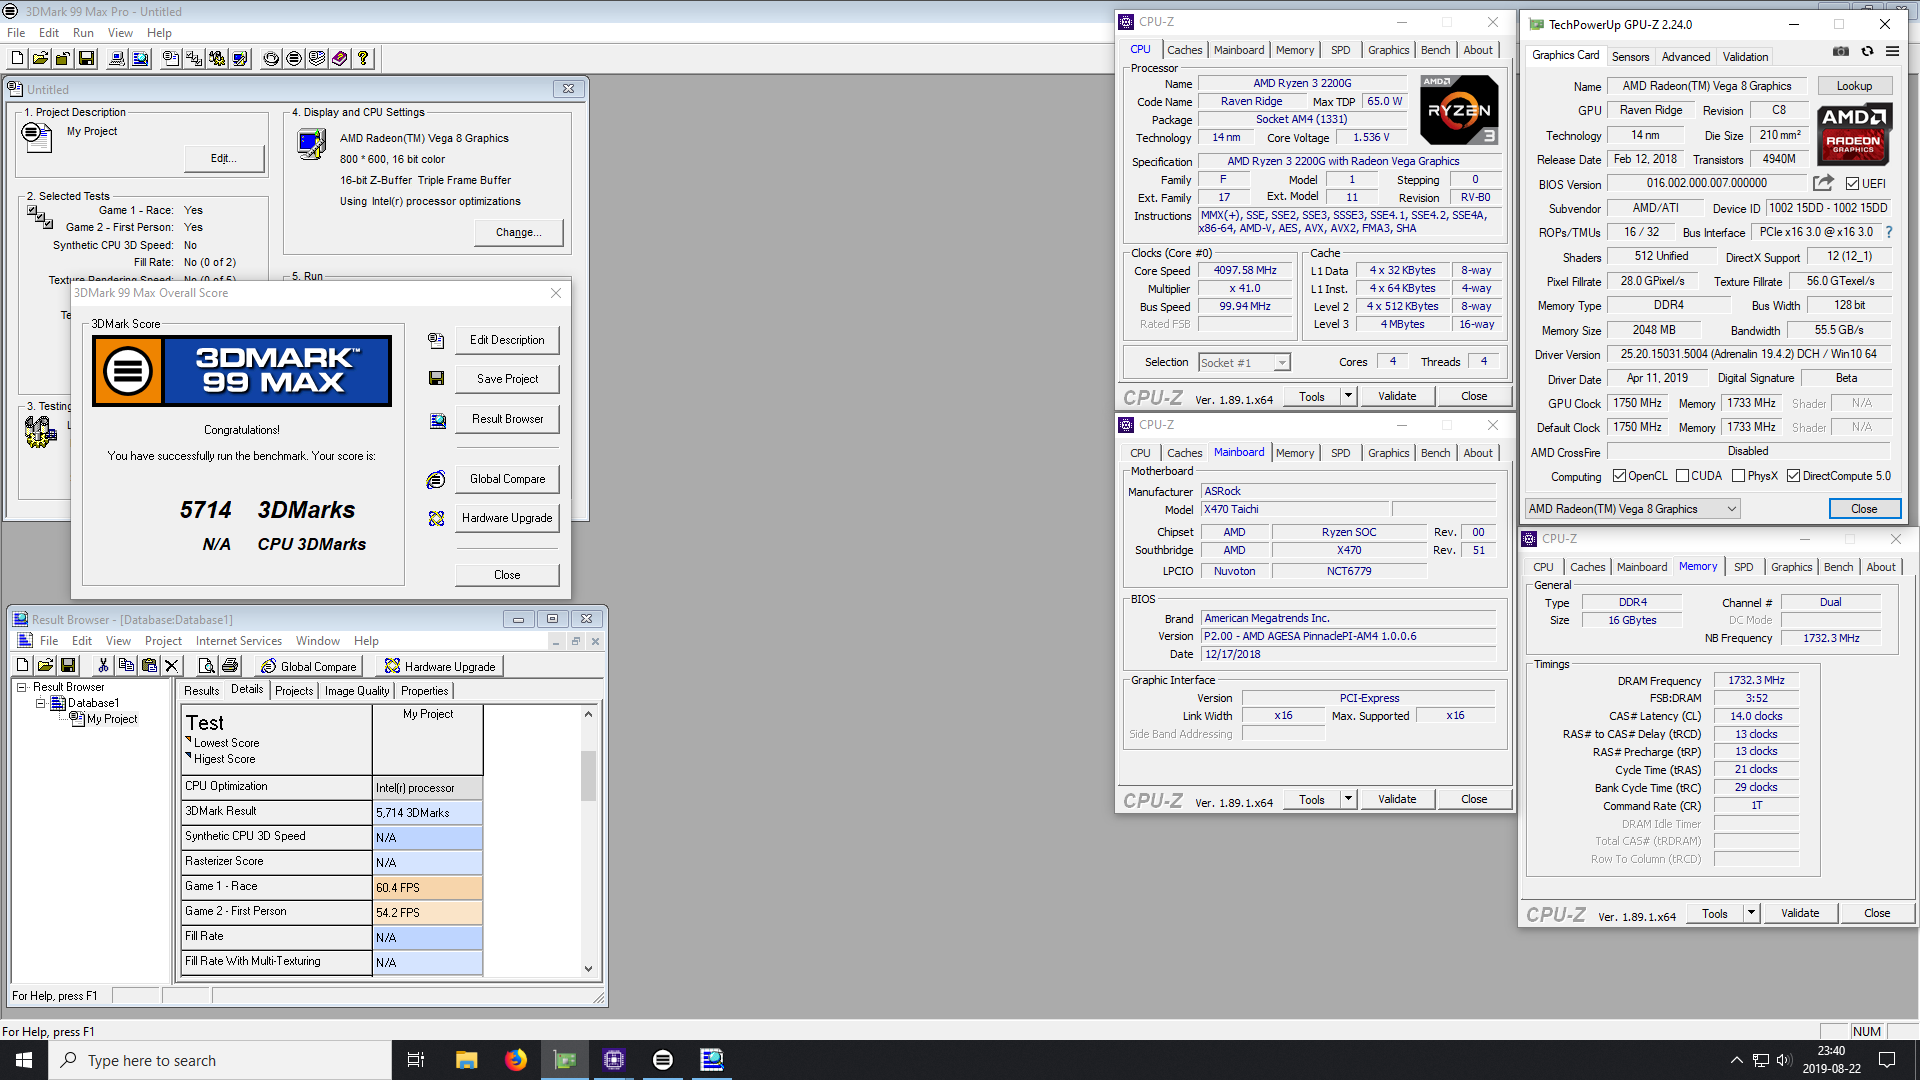Click the Game 1 - Race 60.4 FPS cell
The width and height of the screenshot is (1920, 1080).
pos(428,888)
